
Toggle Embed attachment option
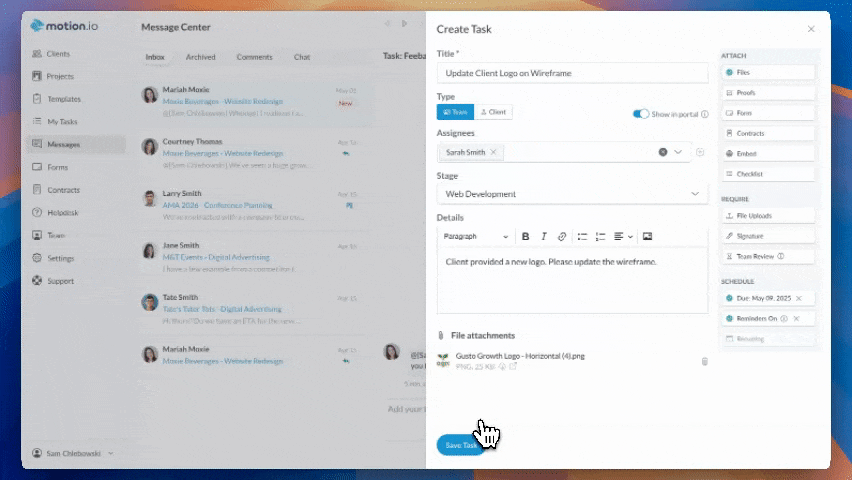point(768,154)
